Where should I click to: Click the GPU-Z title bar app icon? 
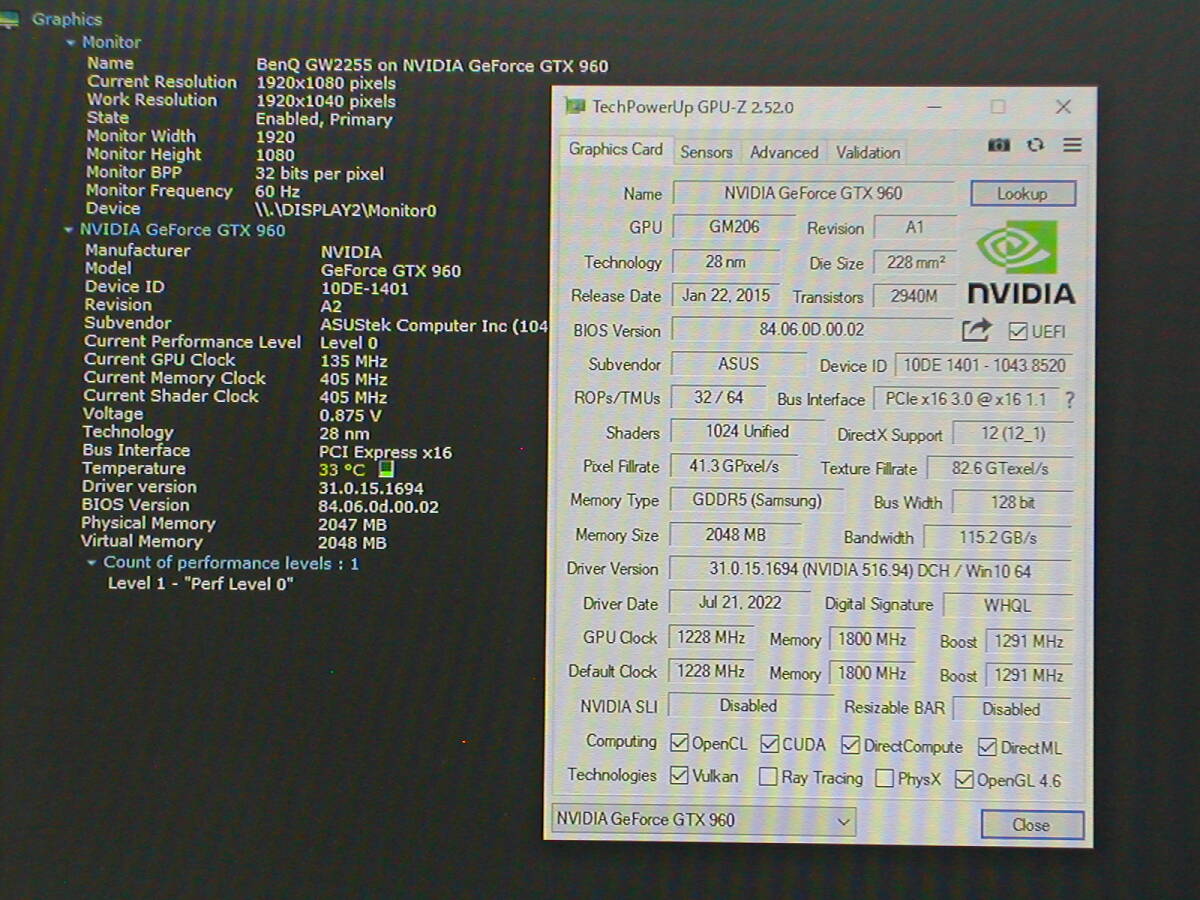pos(574,106)
